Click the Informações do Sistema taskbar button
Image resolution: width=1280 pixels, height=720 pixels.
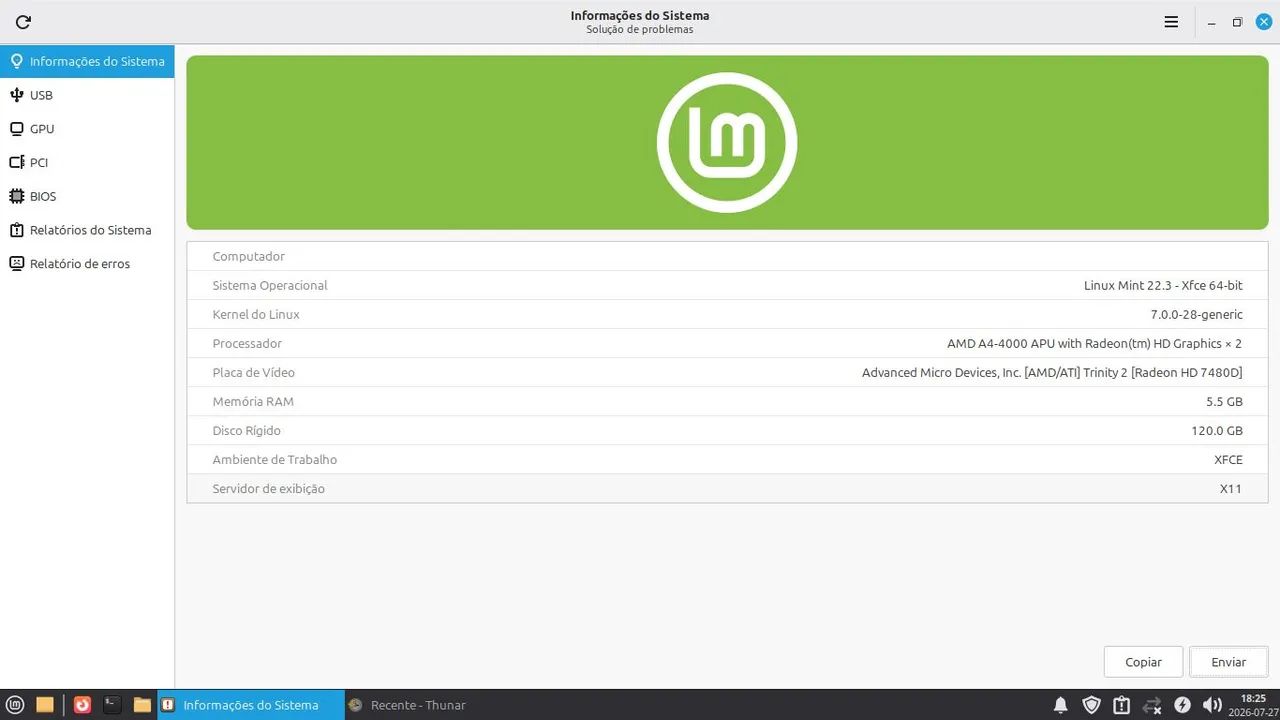[x=250, y=705]
